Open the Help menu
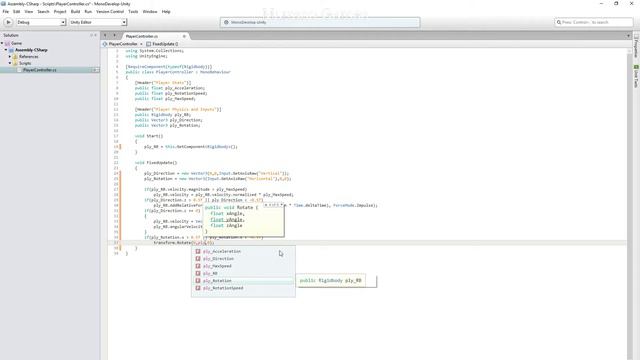This screenshot has height=360, width=640. (x=166, y=11)
